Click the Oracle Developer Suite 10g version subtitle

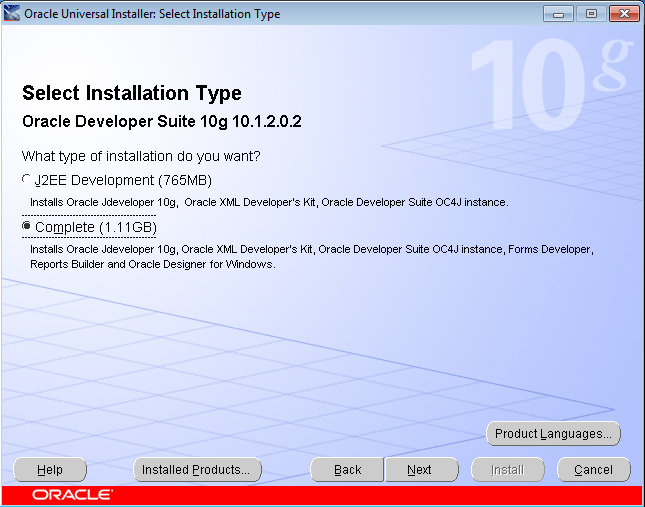coord(161,122)
